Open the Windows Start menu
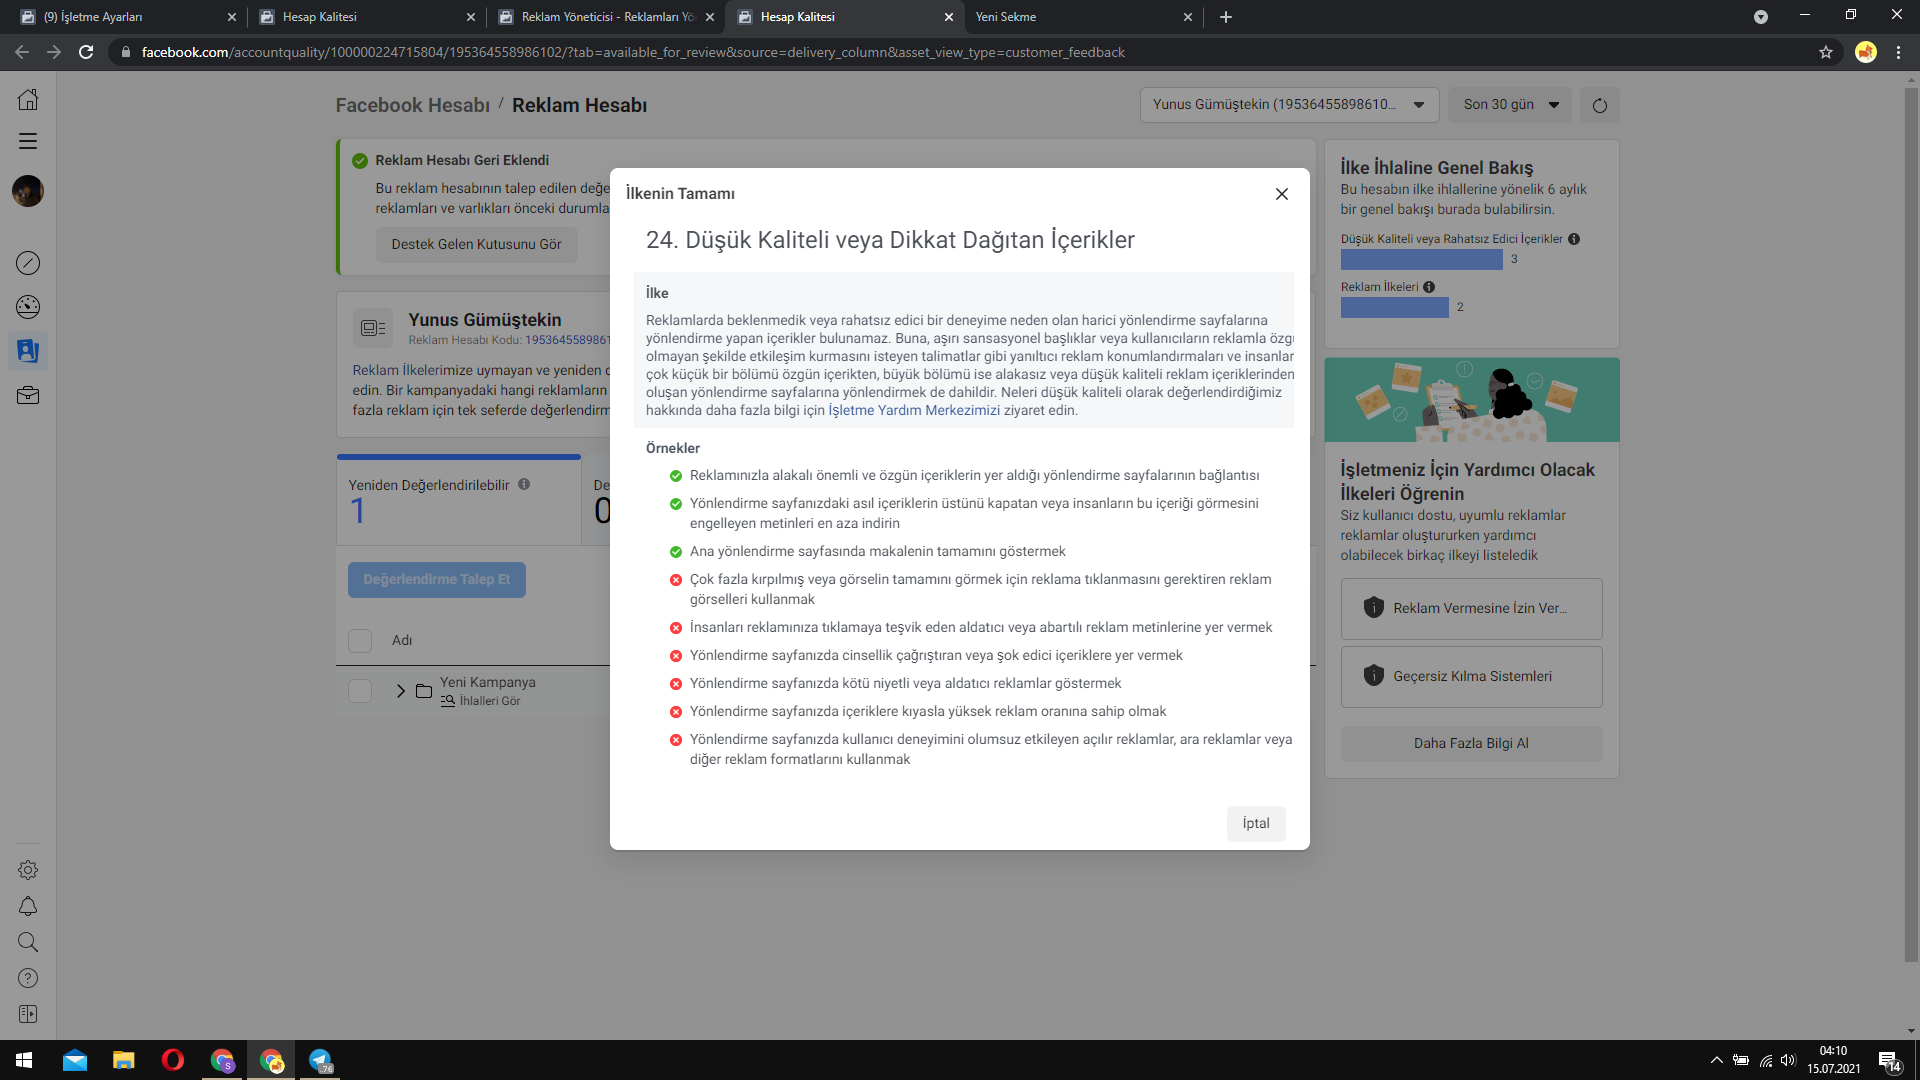 24,1060
